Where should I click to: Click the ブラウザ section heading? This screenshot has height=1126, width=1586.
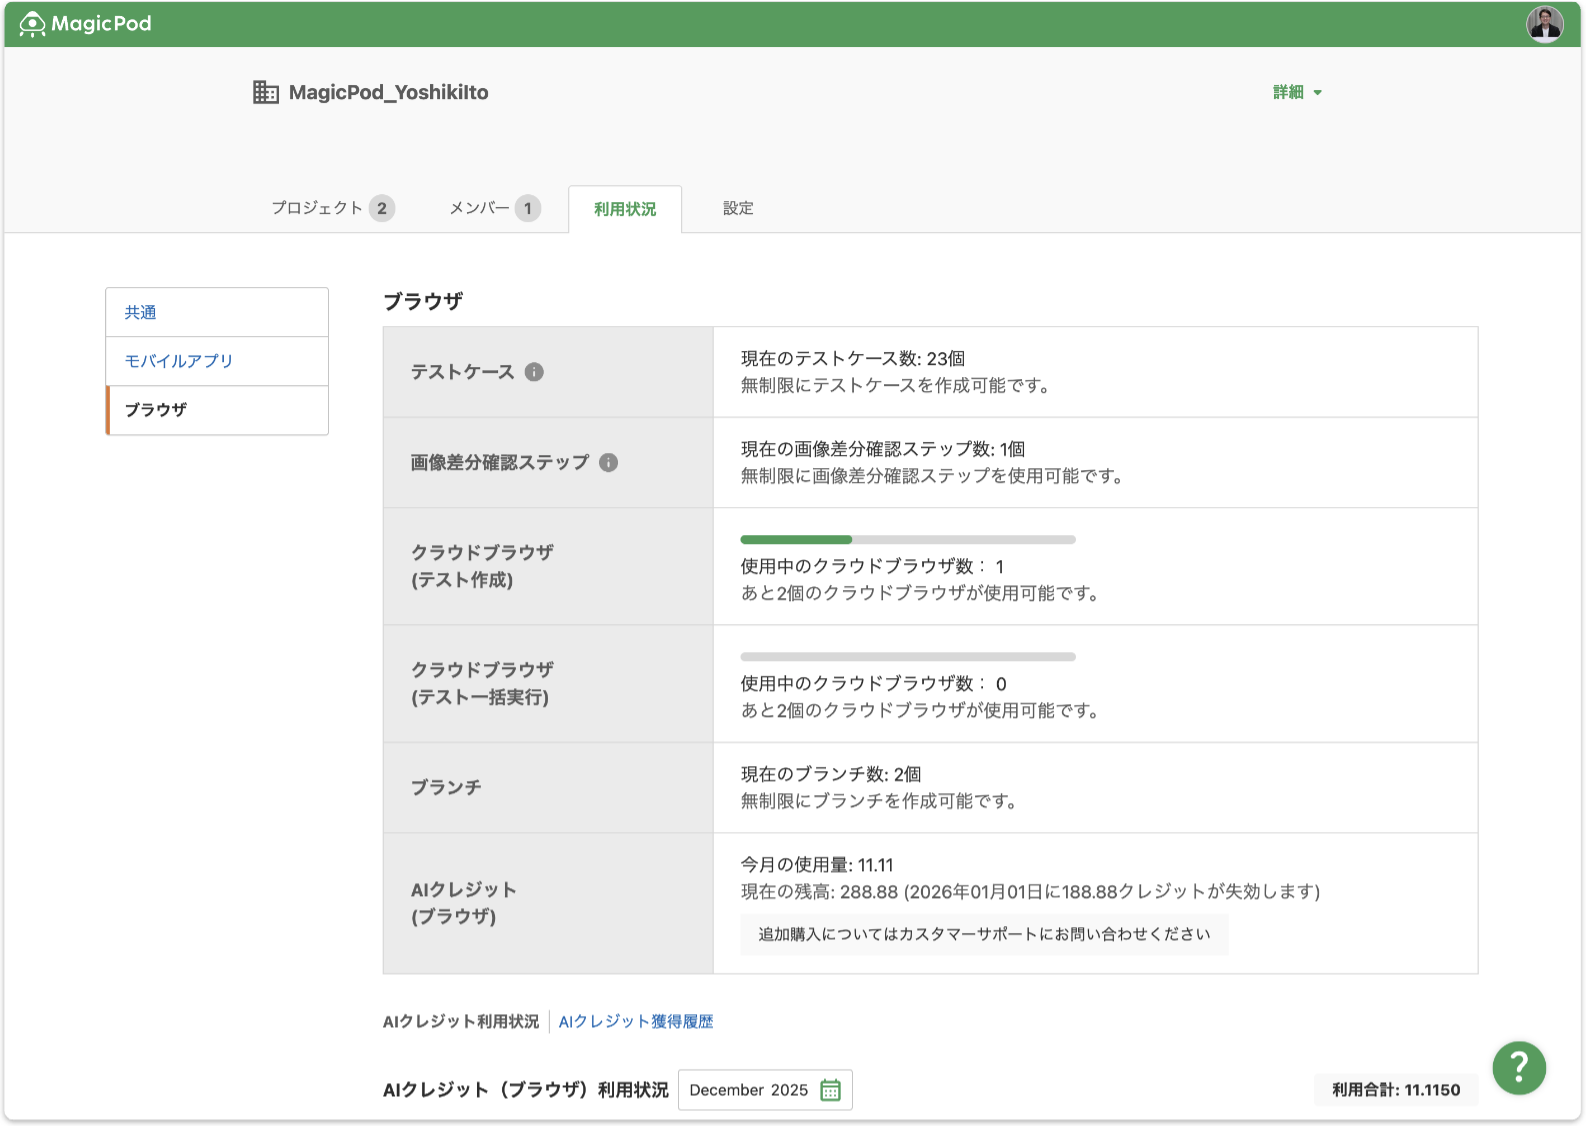point(423,301)
